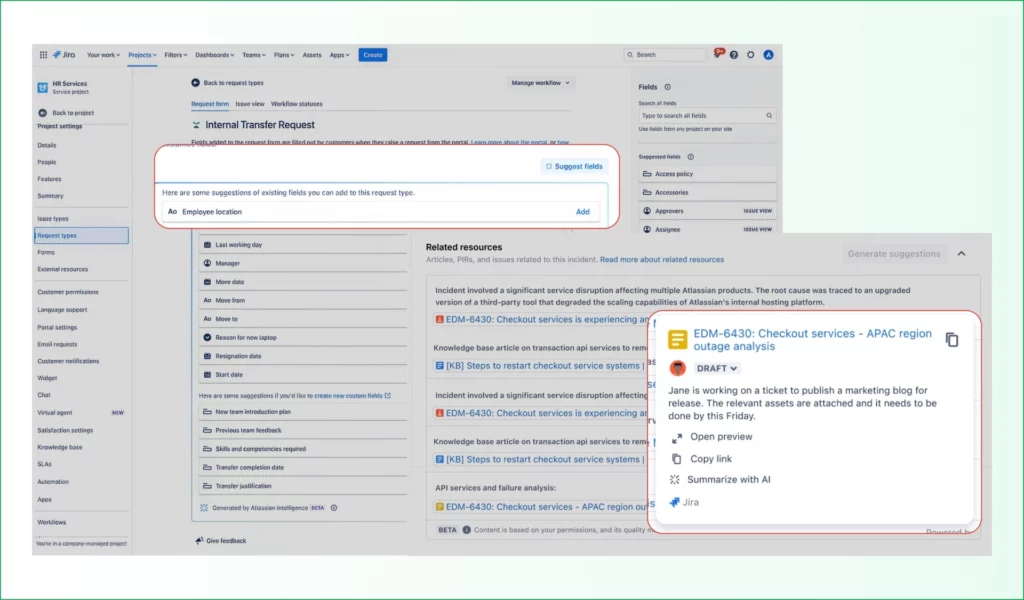Switch to the Issue view tab

pyautogui.click(x=249, y=104)
